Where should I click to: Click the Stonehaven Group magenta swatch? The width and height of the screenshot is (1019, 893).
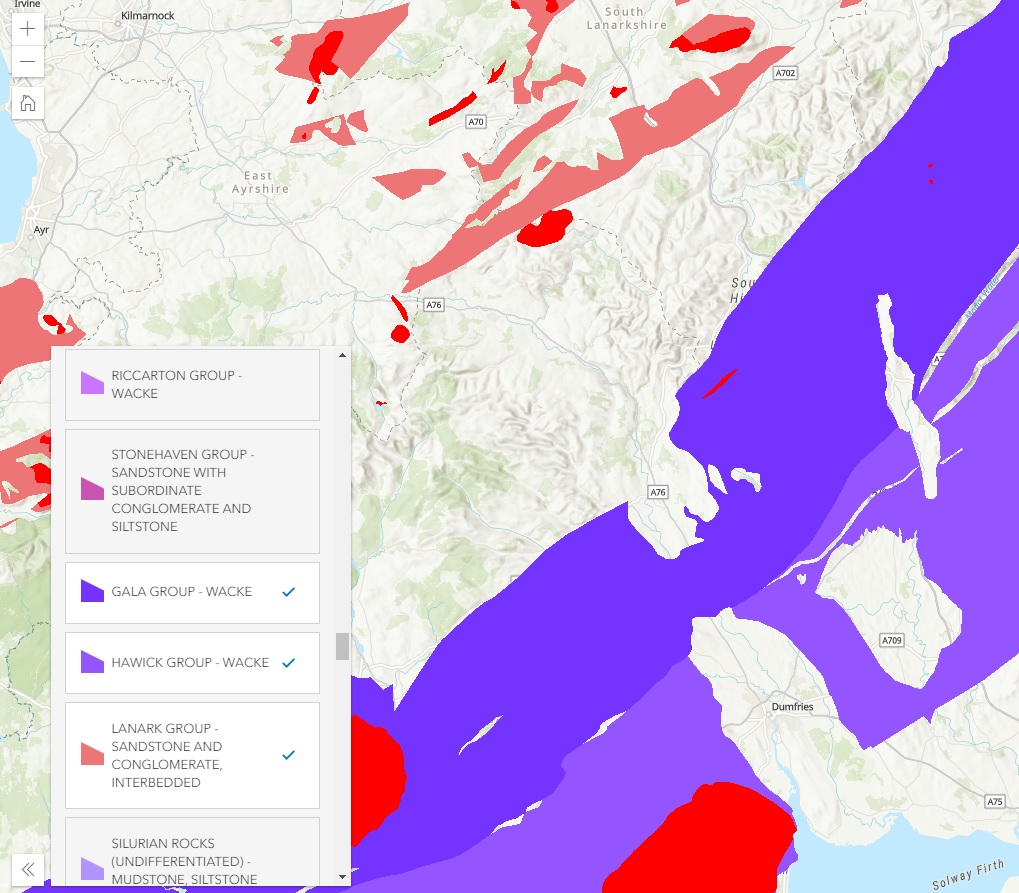(92, 489)
